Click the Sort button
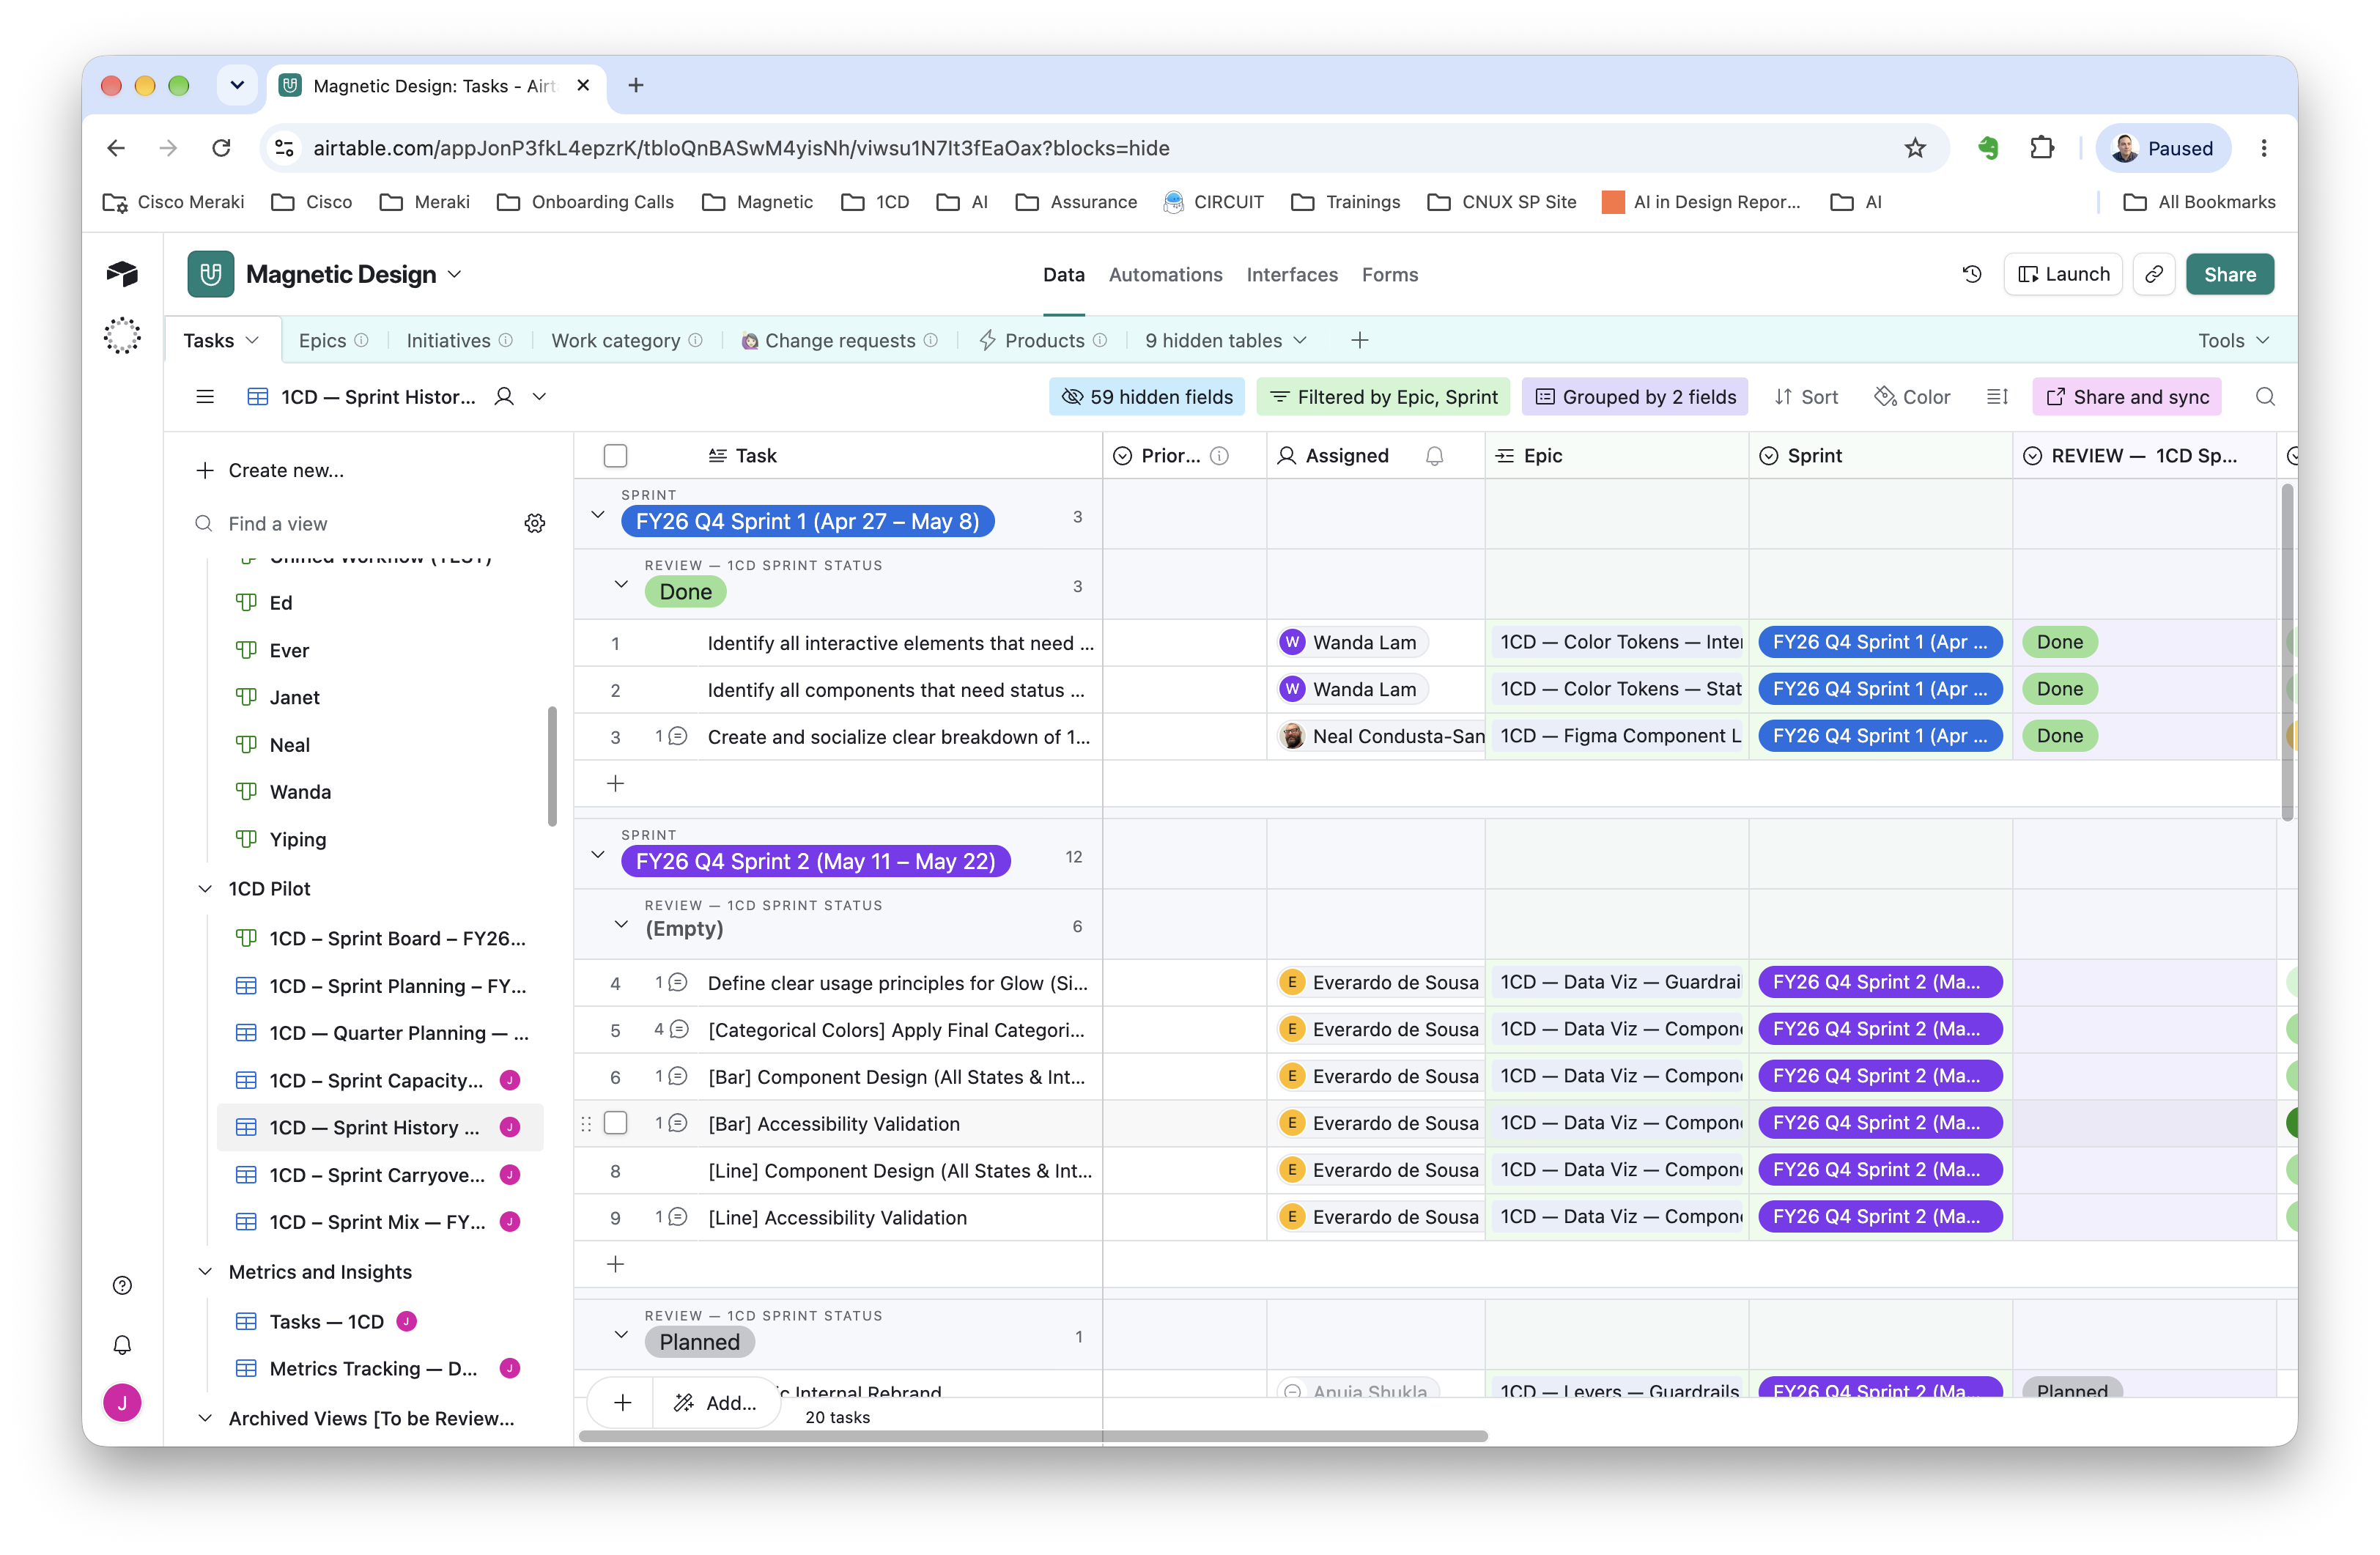This screenshot has height=1555, width=2380. tap(1806, 397)
